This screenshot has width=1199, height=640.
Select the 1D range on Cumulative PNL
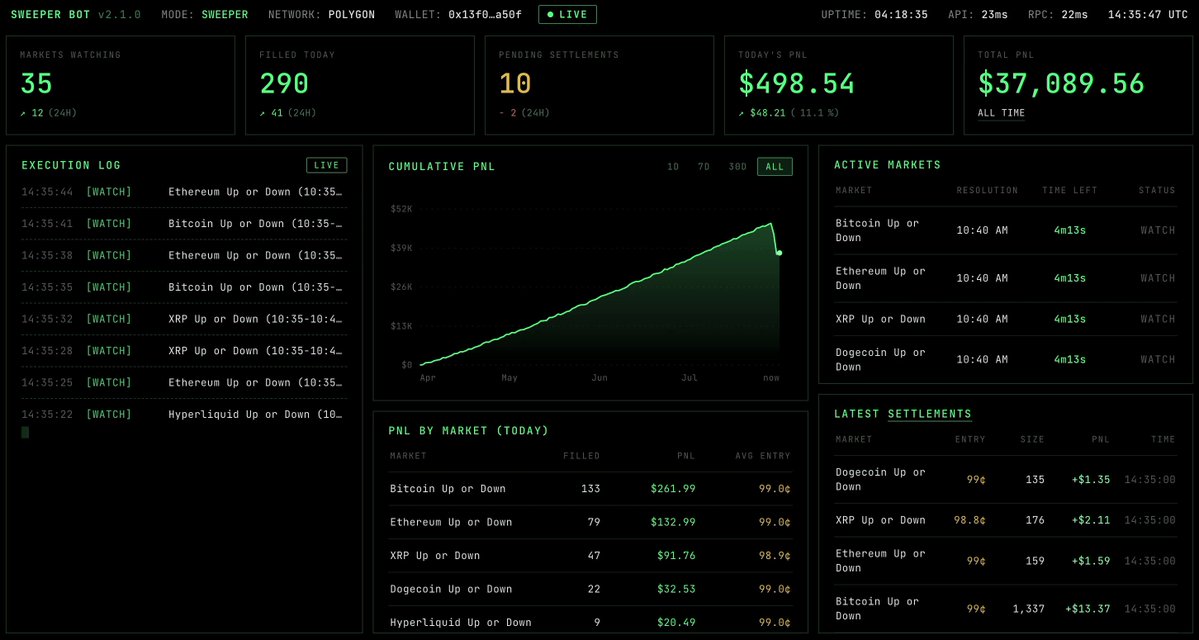(x=673, y=167)
